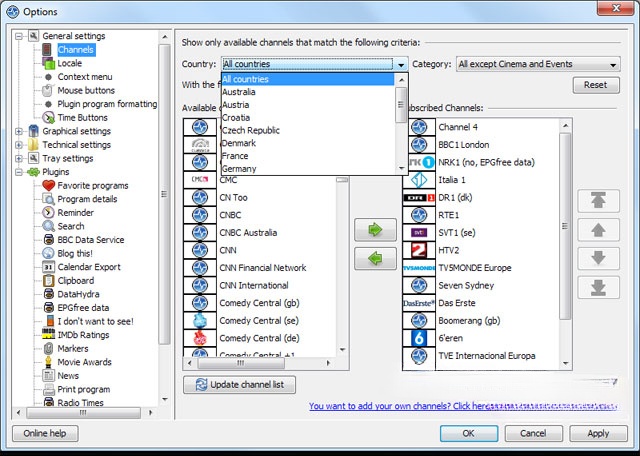Click the Calendar Export icon
Viewport: 640px width, 456px height.
point(48,267)
